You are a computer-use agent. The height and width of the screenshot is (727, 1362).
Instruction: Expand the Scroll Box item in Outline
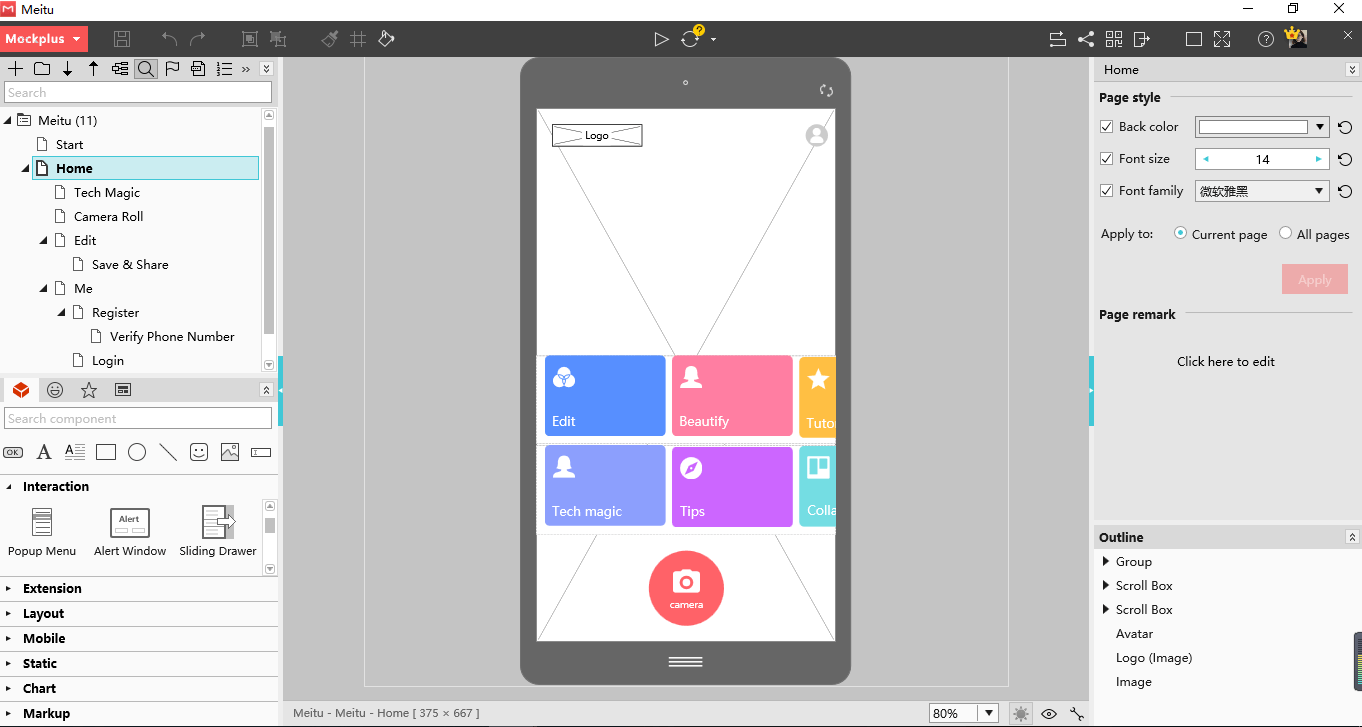1104,585
